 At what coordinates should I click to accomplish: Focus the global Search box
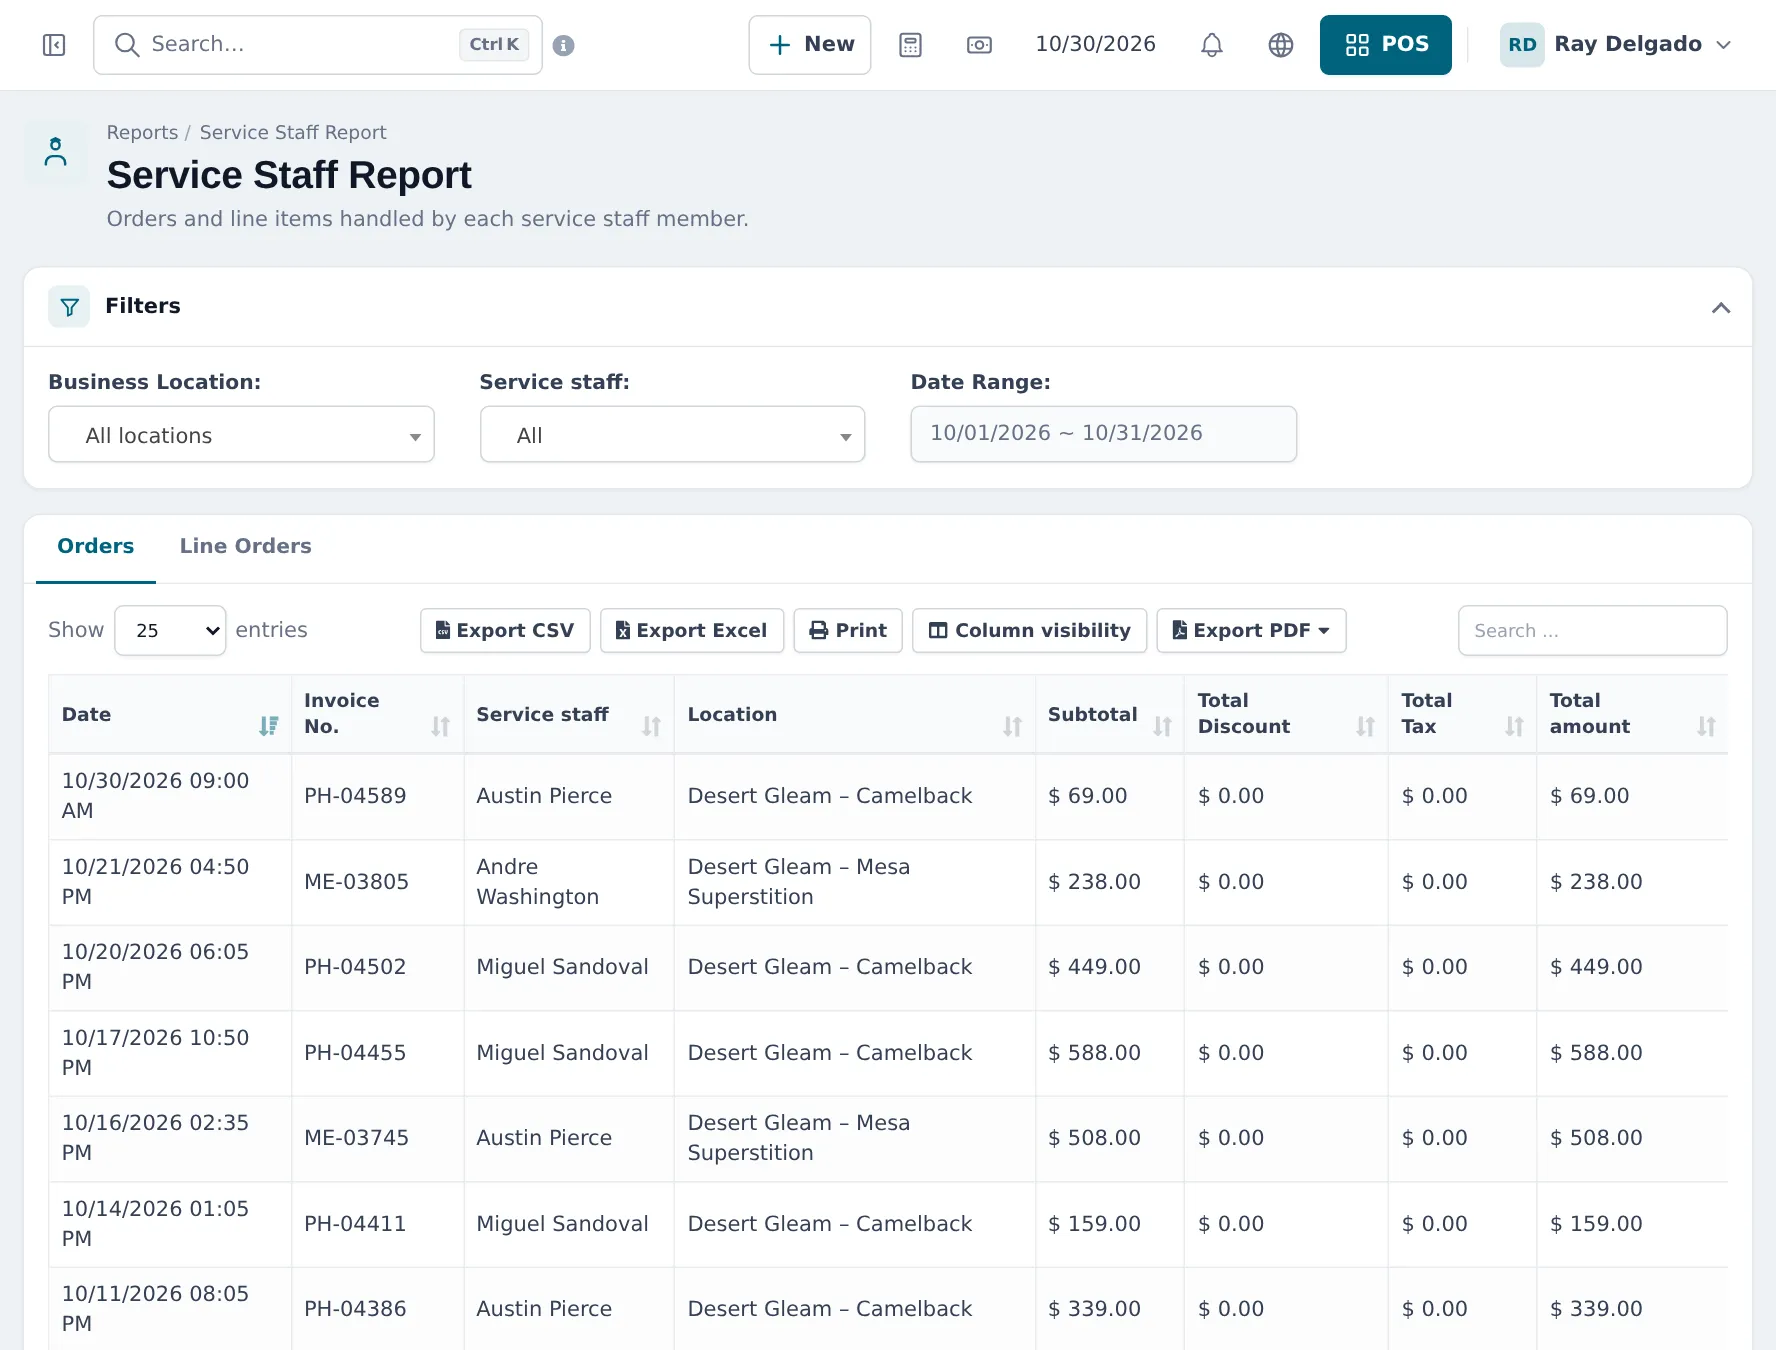(318, 45)
